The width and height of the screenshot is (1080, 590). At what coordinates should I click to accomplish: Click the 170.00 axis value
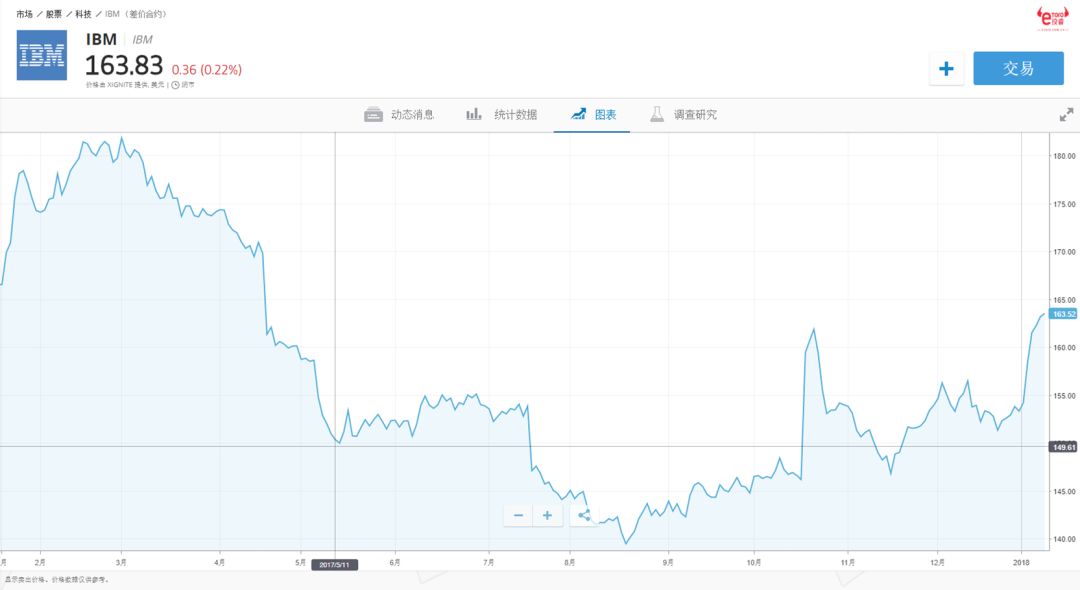1064,252
